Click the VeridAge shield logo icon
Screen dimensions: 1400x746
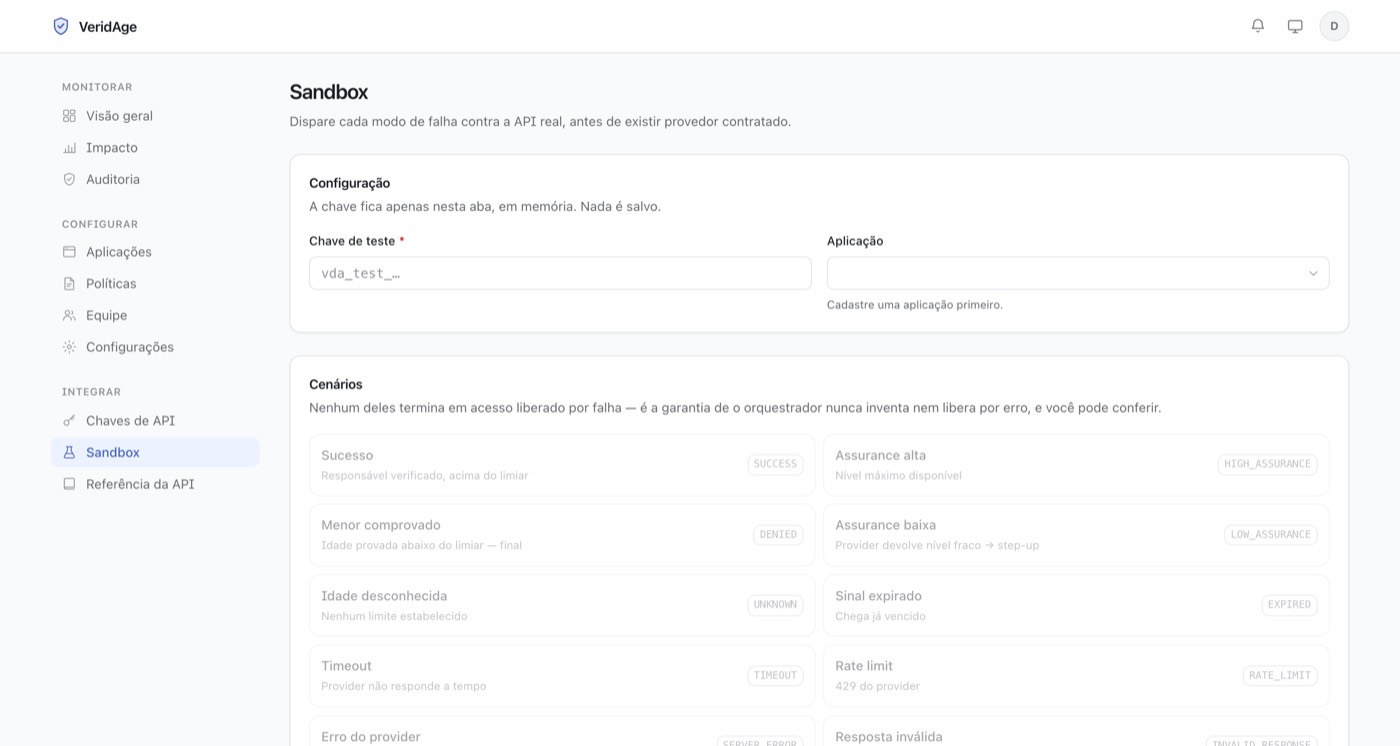61,26
